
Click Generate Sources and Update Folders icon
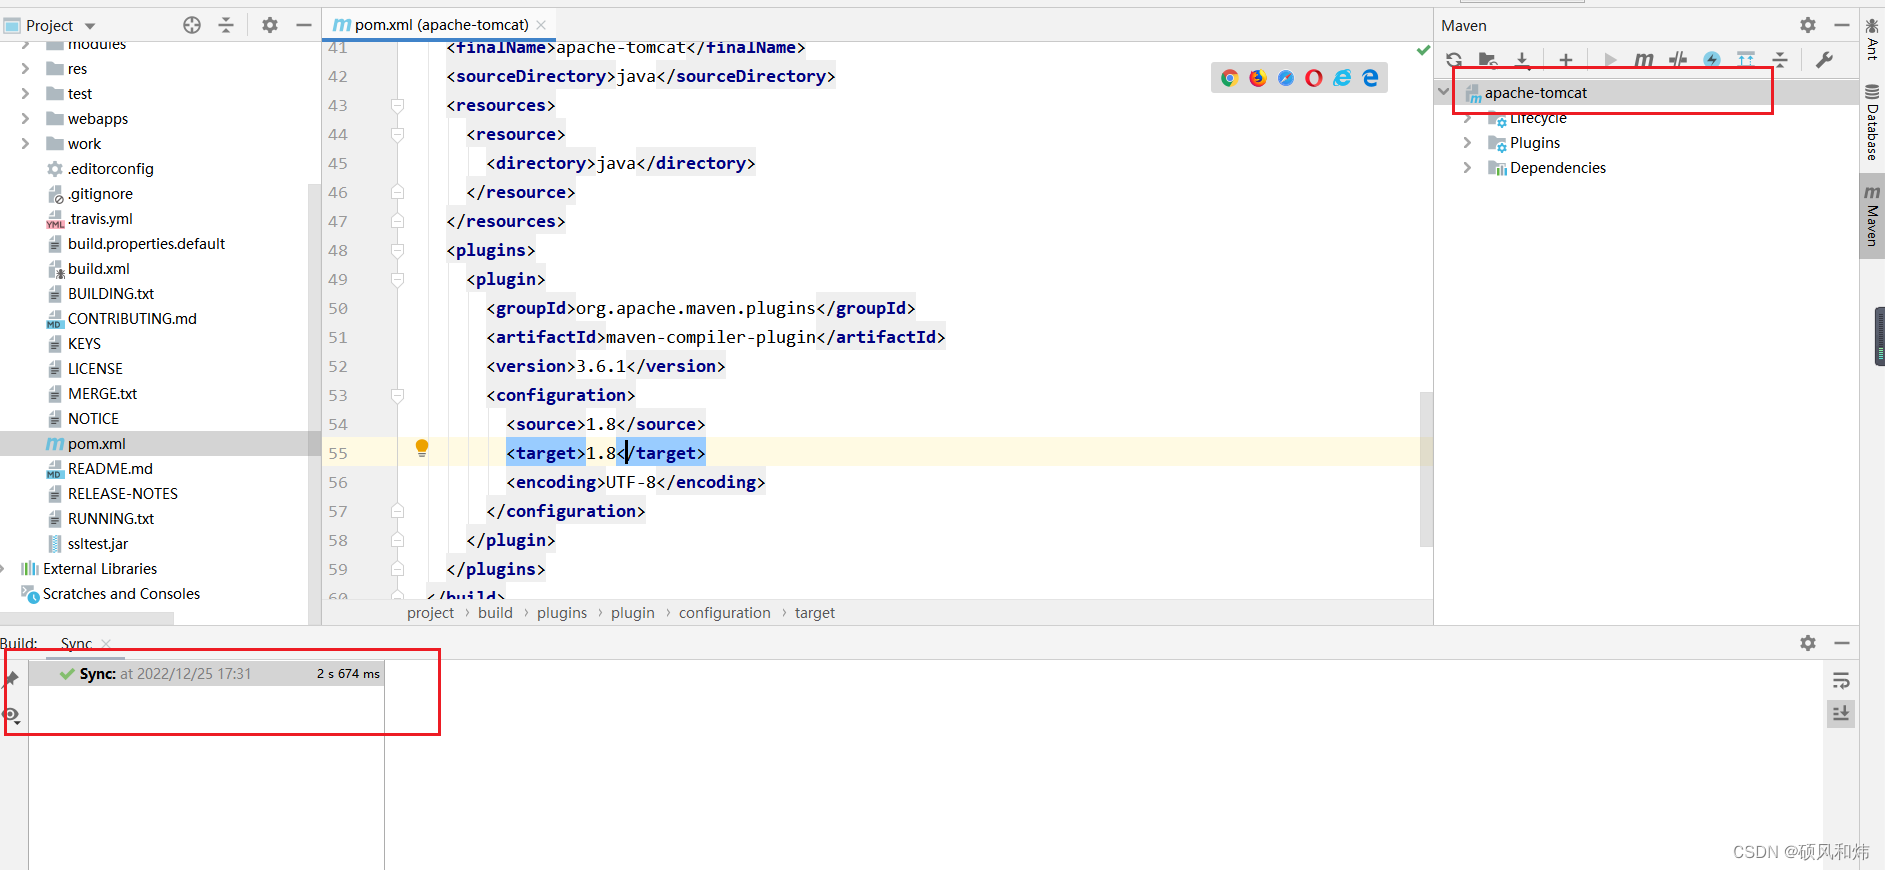click(x=1488, y=60)
